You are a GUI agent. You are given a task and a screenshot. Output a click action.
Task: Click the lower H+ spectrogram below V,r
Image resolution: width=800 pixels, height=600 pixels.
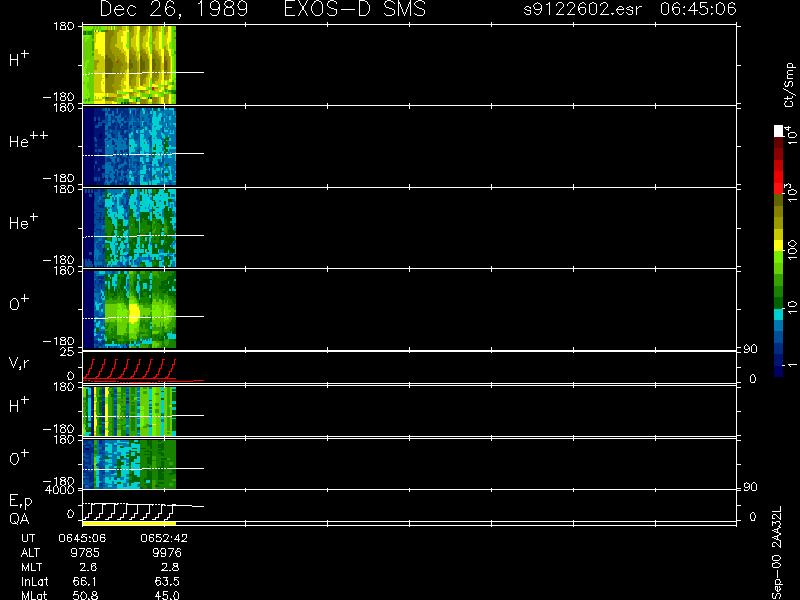coord(130,411)
